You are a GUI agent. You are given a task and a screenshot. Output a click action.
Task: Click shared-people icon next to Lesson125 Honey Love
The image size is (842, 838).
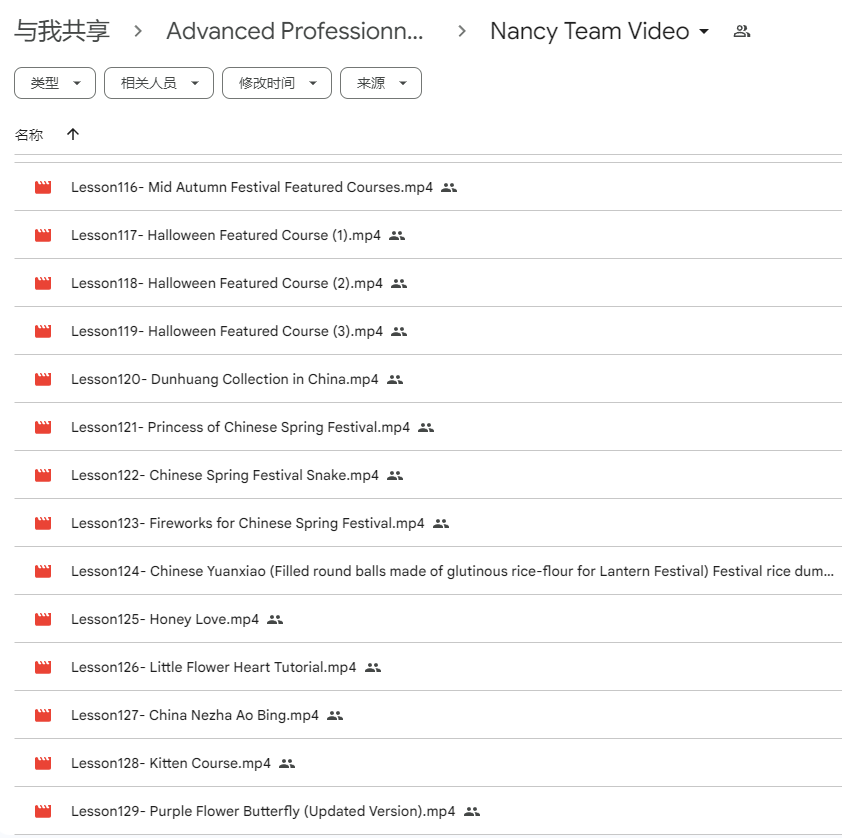click(275, 619)
